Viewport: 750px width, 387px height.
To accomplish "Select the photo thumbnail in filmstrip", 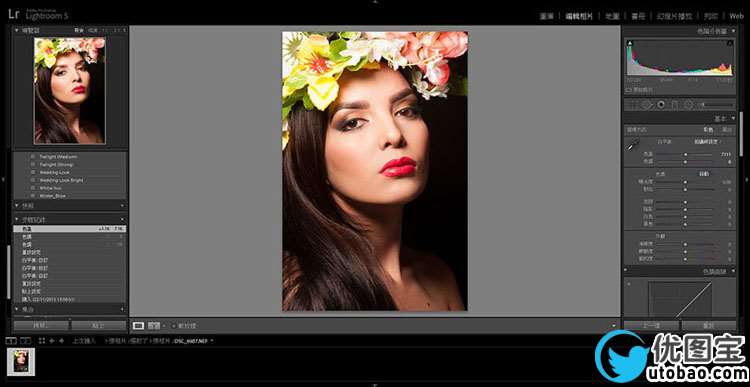I will click(21, 362).
